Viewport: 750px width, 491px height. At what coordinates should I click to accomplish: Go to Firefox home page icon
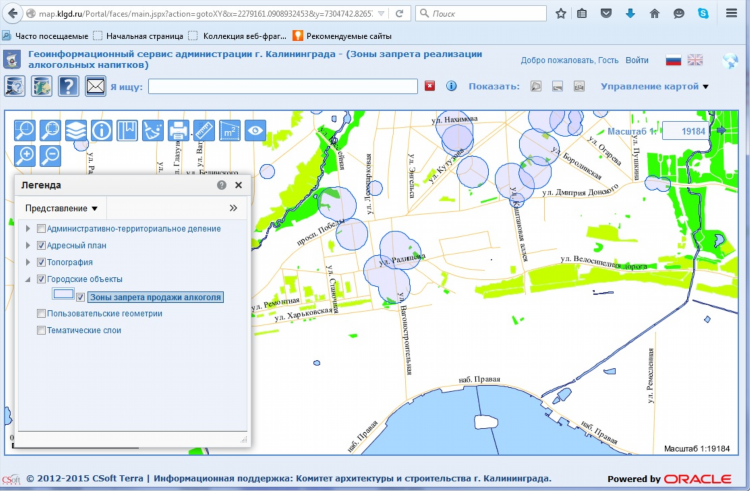654,13
